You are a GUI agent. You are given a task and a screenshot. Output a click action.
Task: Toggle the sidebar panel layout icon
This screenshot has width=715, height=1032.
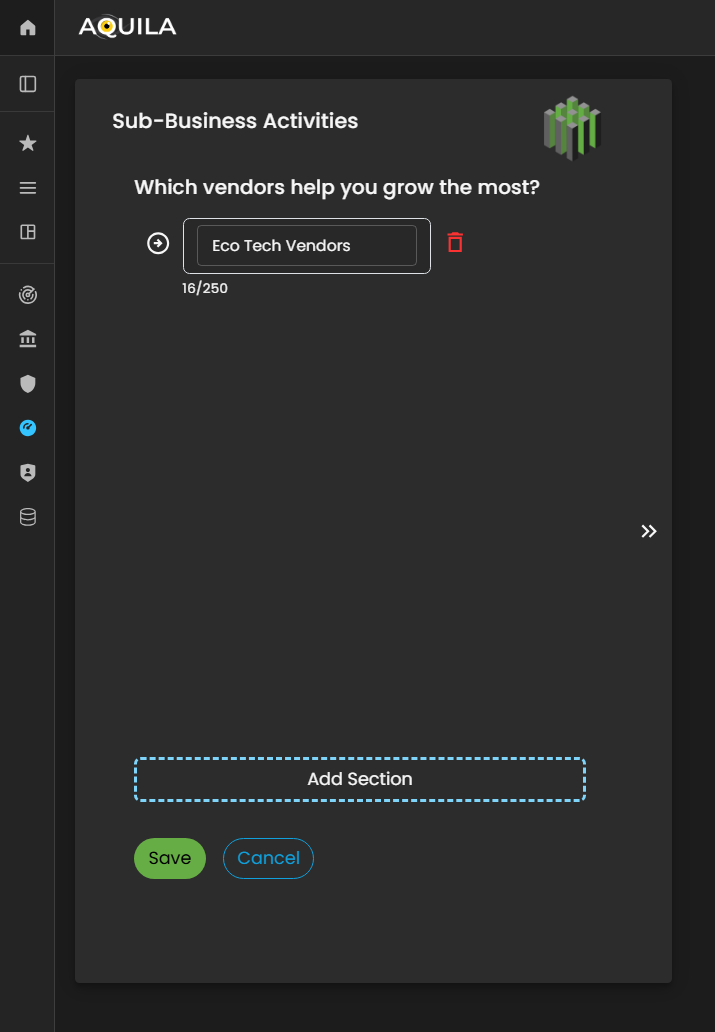point(28,84)
